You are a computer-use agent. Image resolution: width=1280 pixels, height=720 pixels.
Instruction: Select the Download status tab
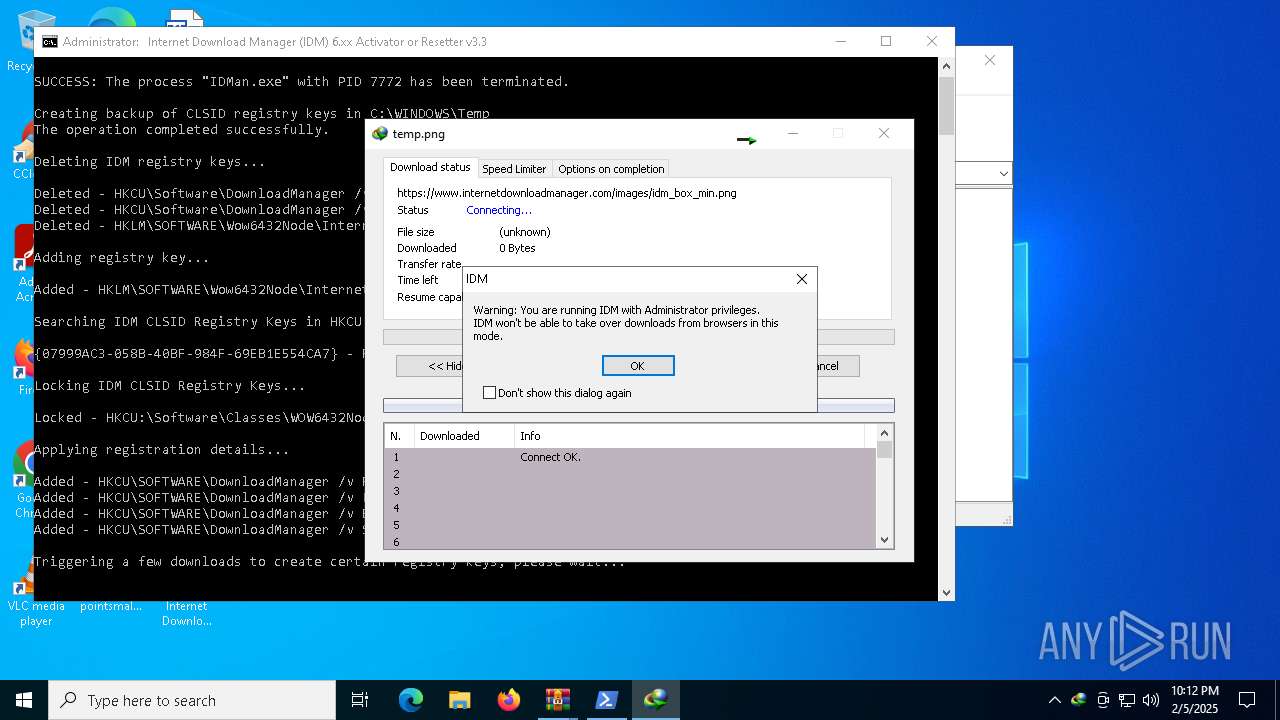(430, 168)
